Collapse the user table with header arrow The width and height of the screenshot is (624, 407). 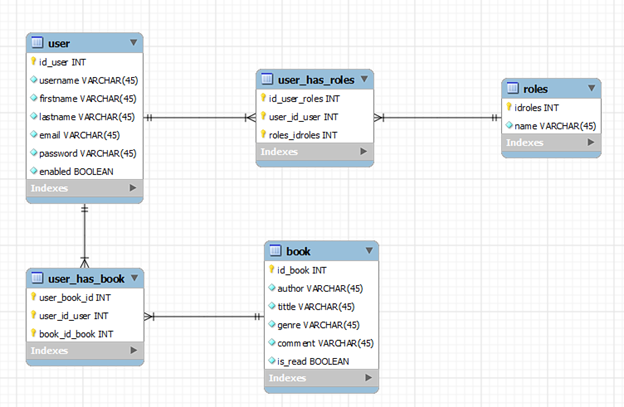coord(133,42)
